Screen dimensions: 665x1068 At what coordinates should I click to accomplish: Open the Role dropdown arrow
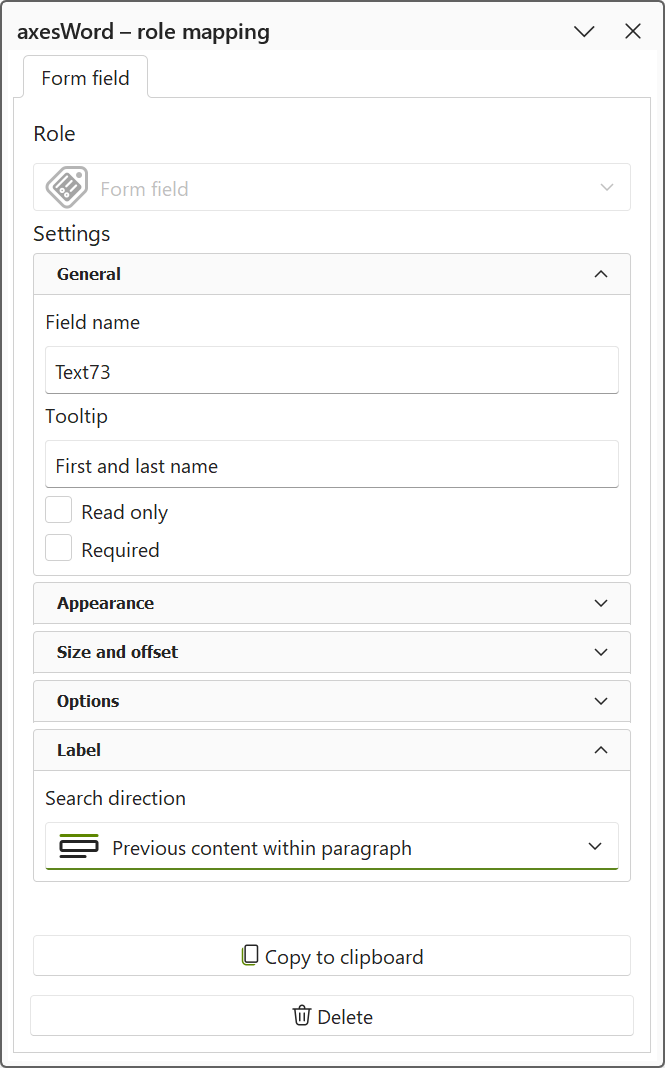tap(606, 187)
